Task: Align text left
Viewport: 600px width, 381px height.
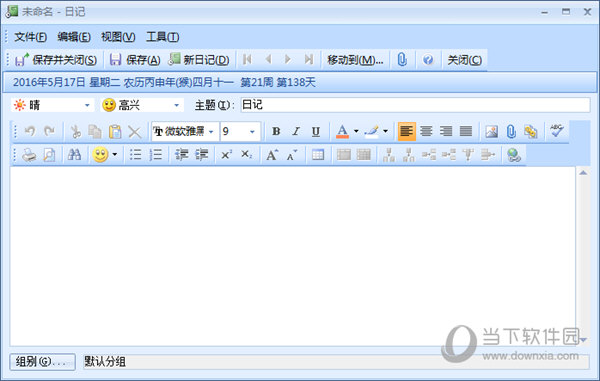Action: pyautogui.click(x=406, y=132)
